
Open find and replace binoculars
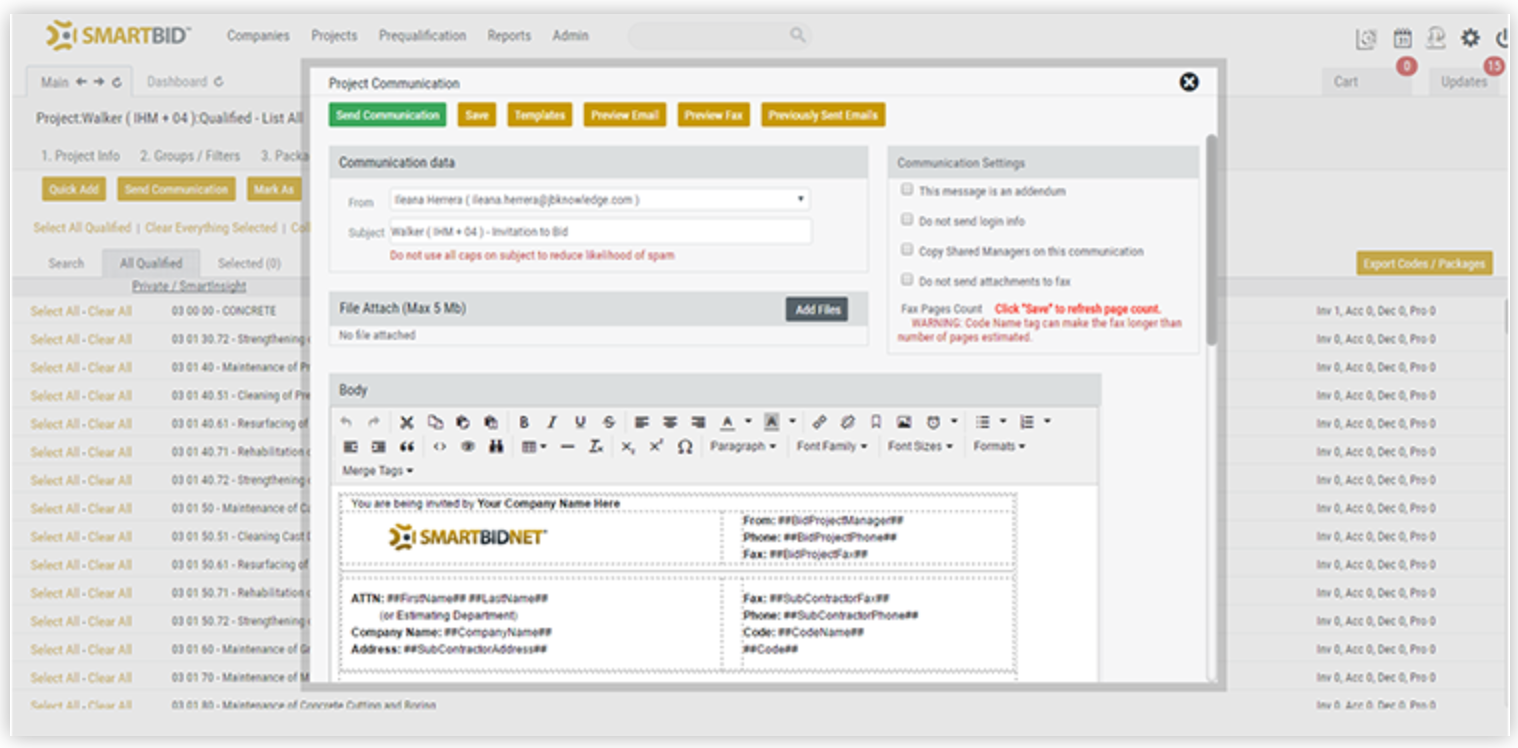click(495, 446)
